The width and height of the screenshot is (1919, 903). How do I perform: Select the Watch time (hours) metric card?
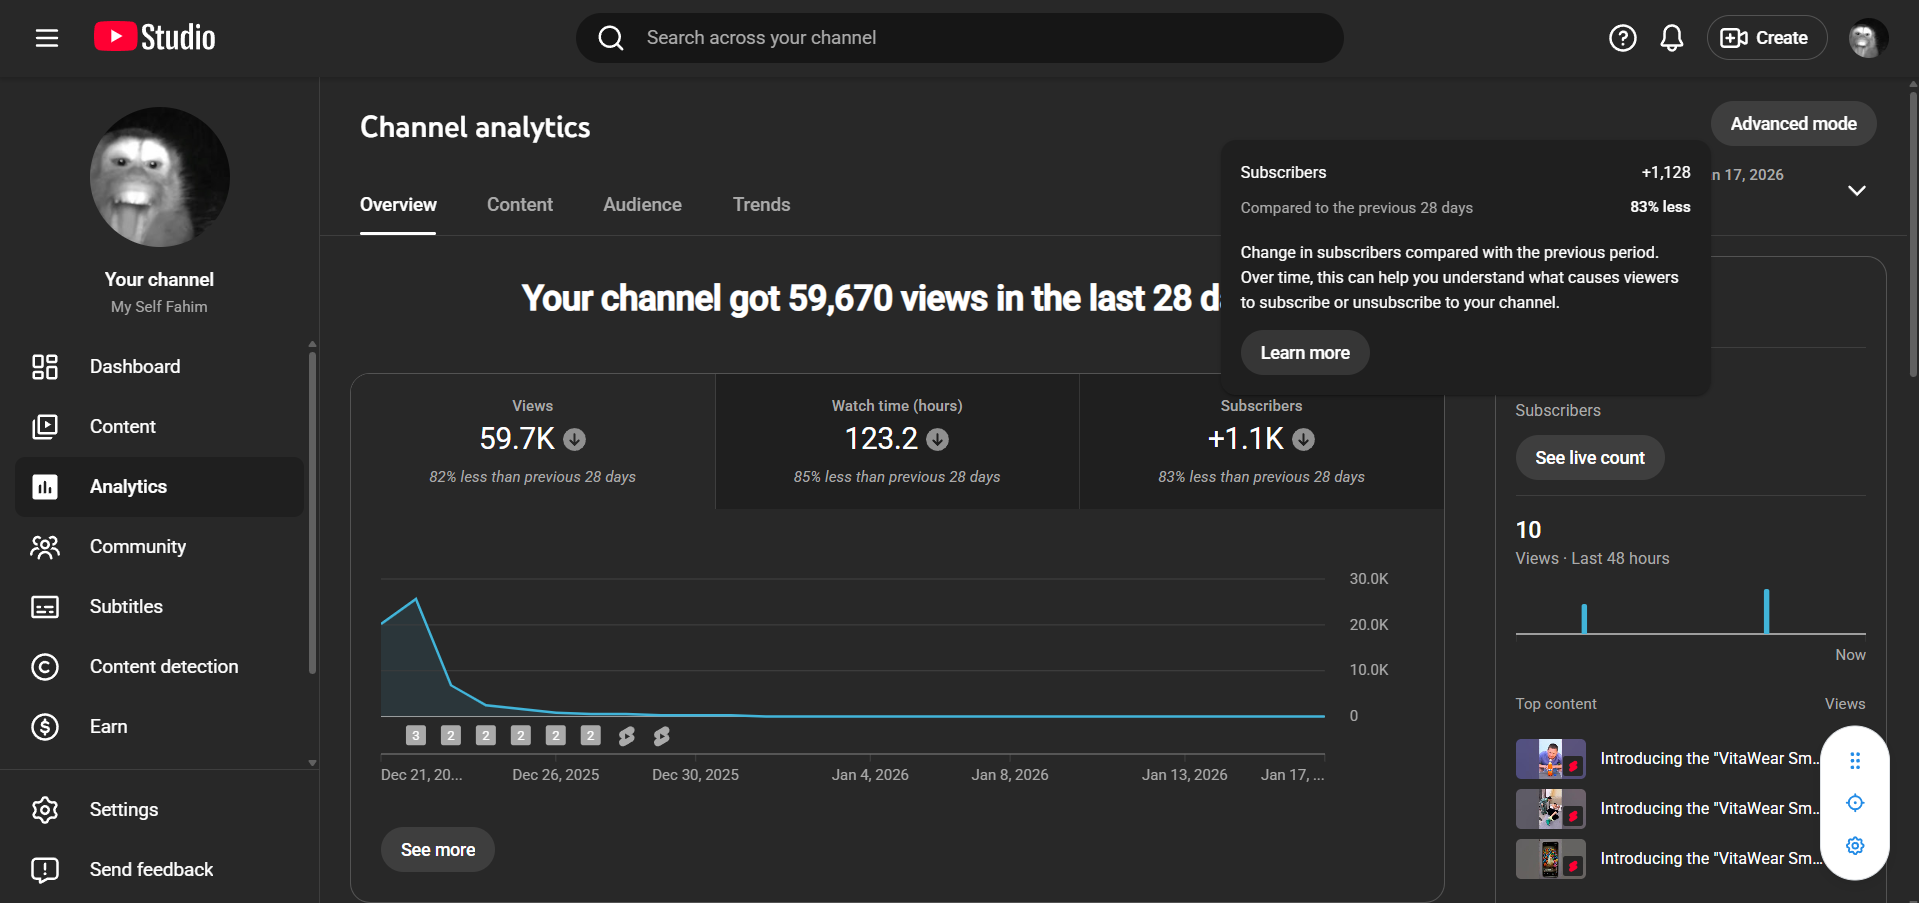coord(897,441)
